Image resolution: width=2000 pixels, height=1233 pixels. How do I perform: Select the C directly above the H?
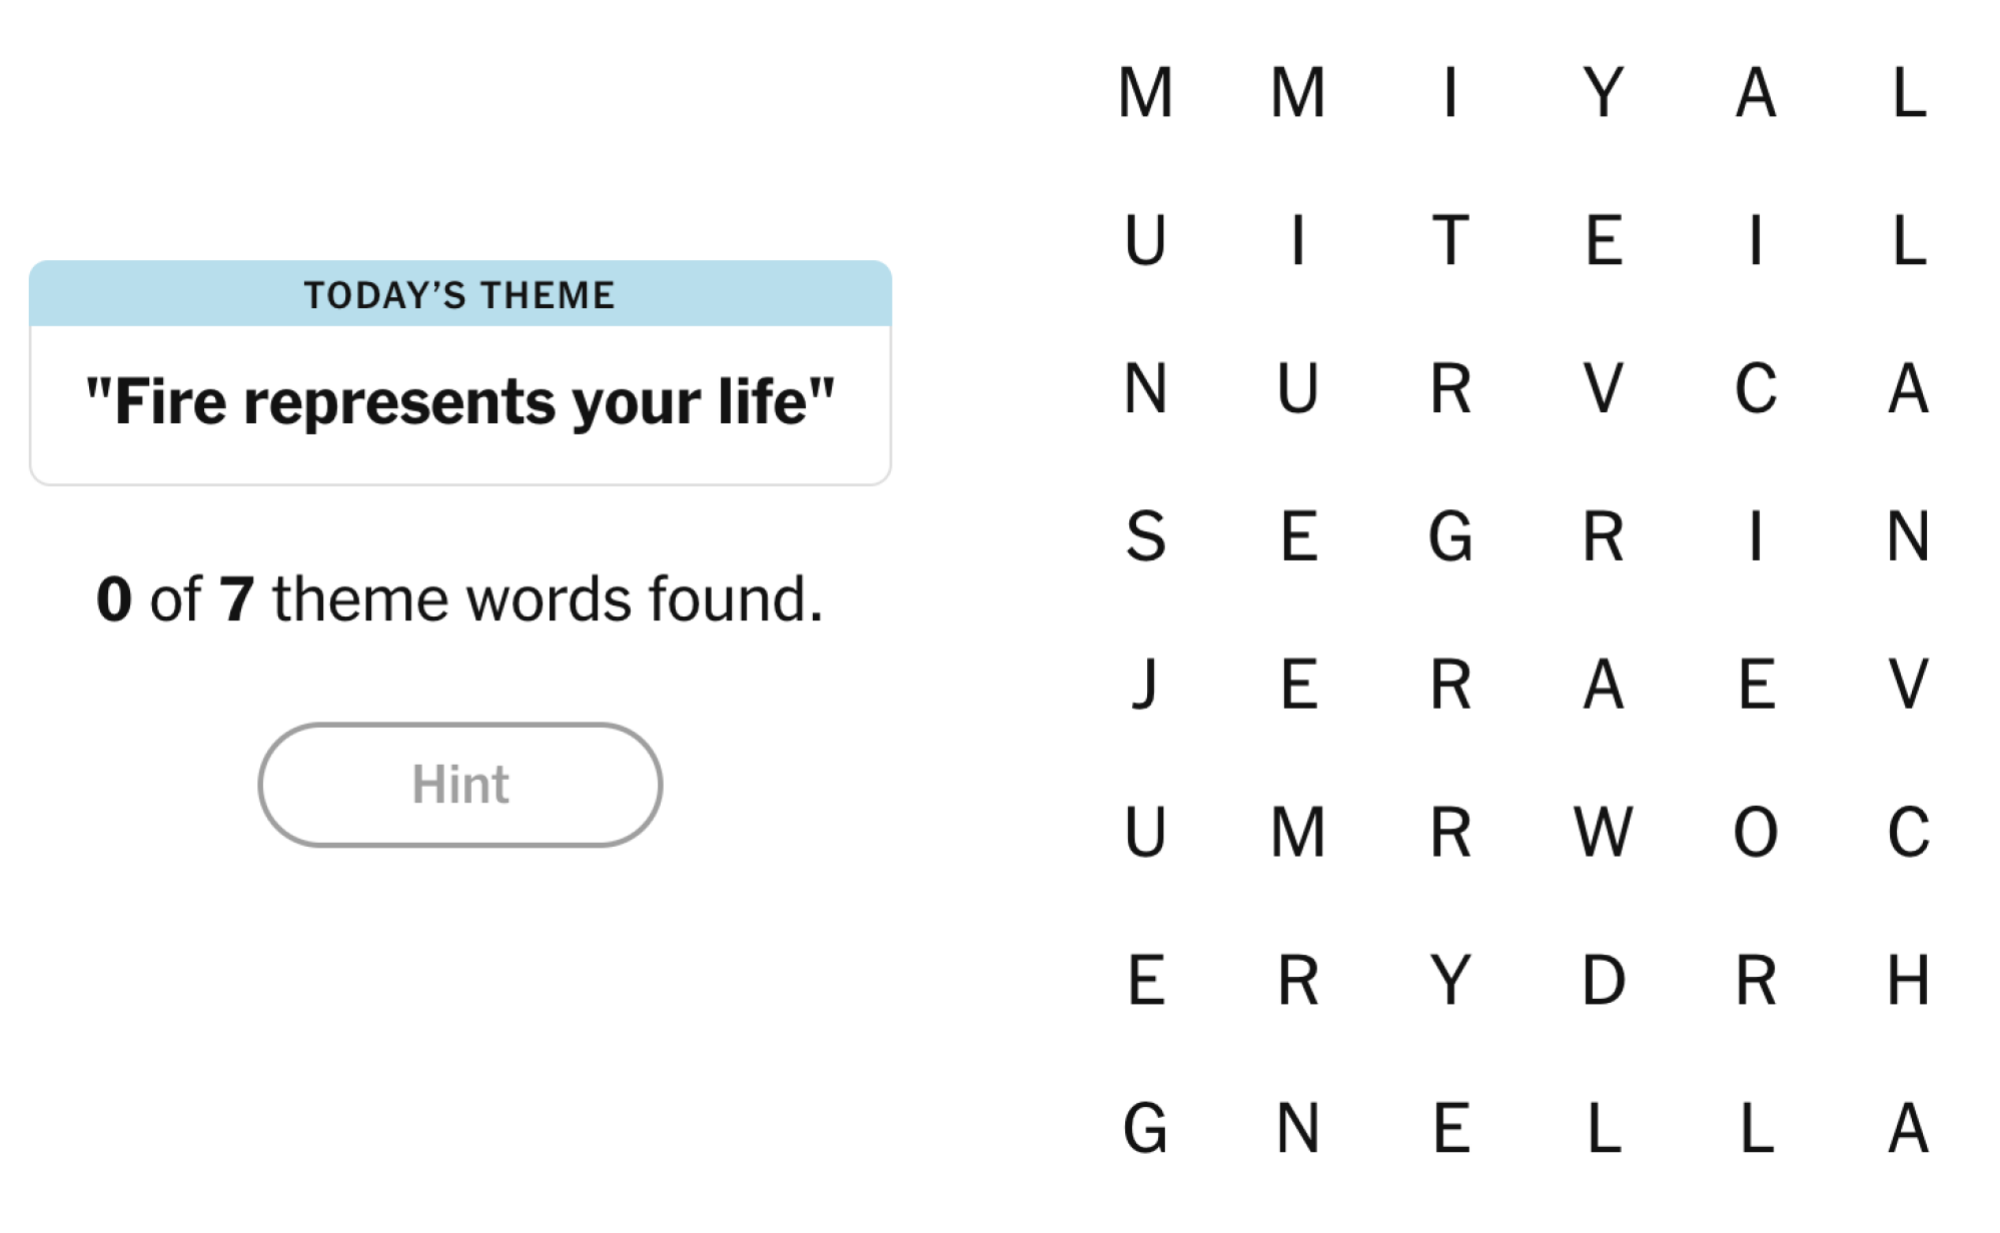click(1908, 832)
